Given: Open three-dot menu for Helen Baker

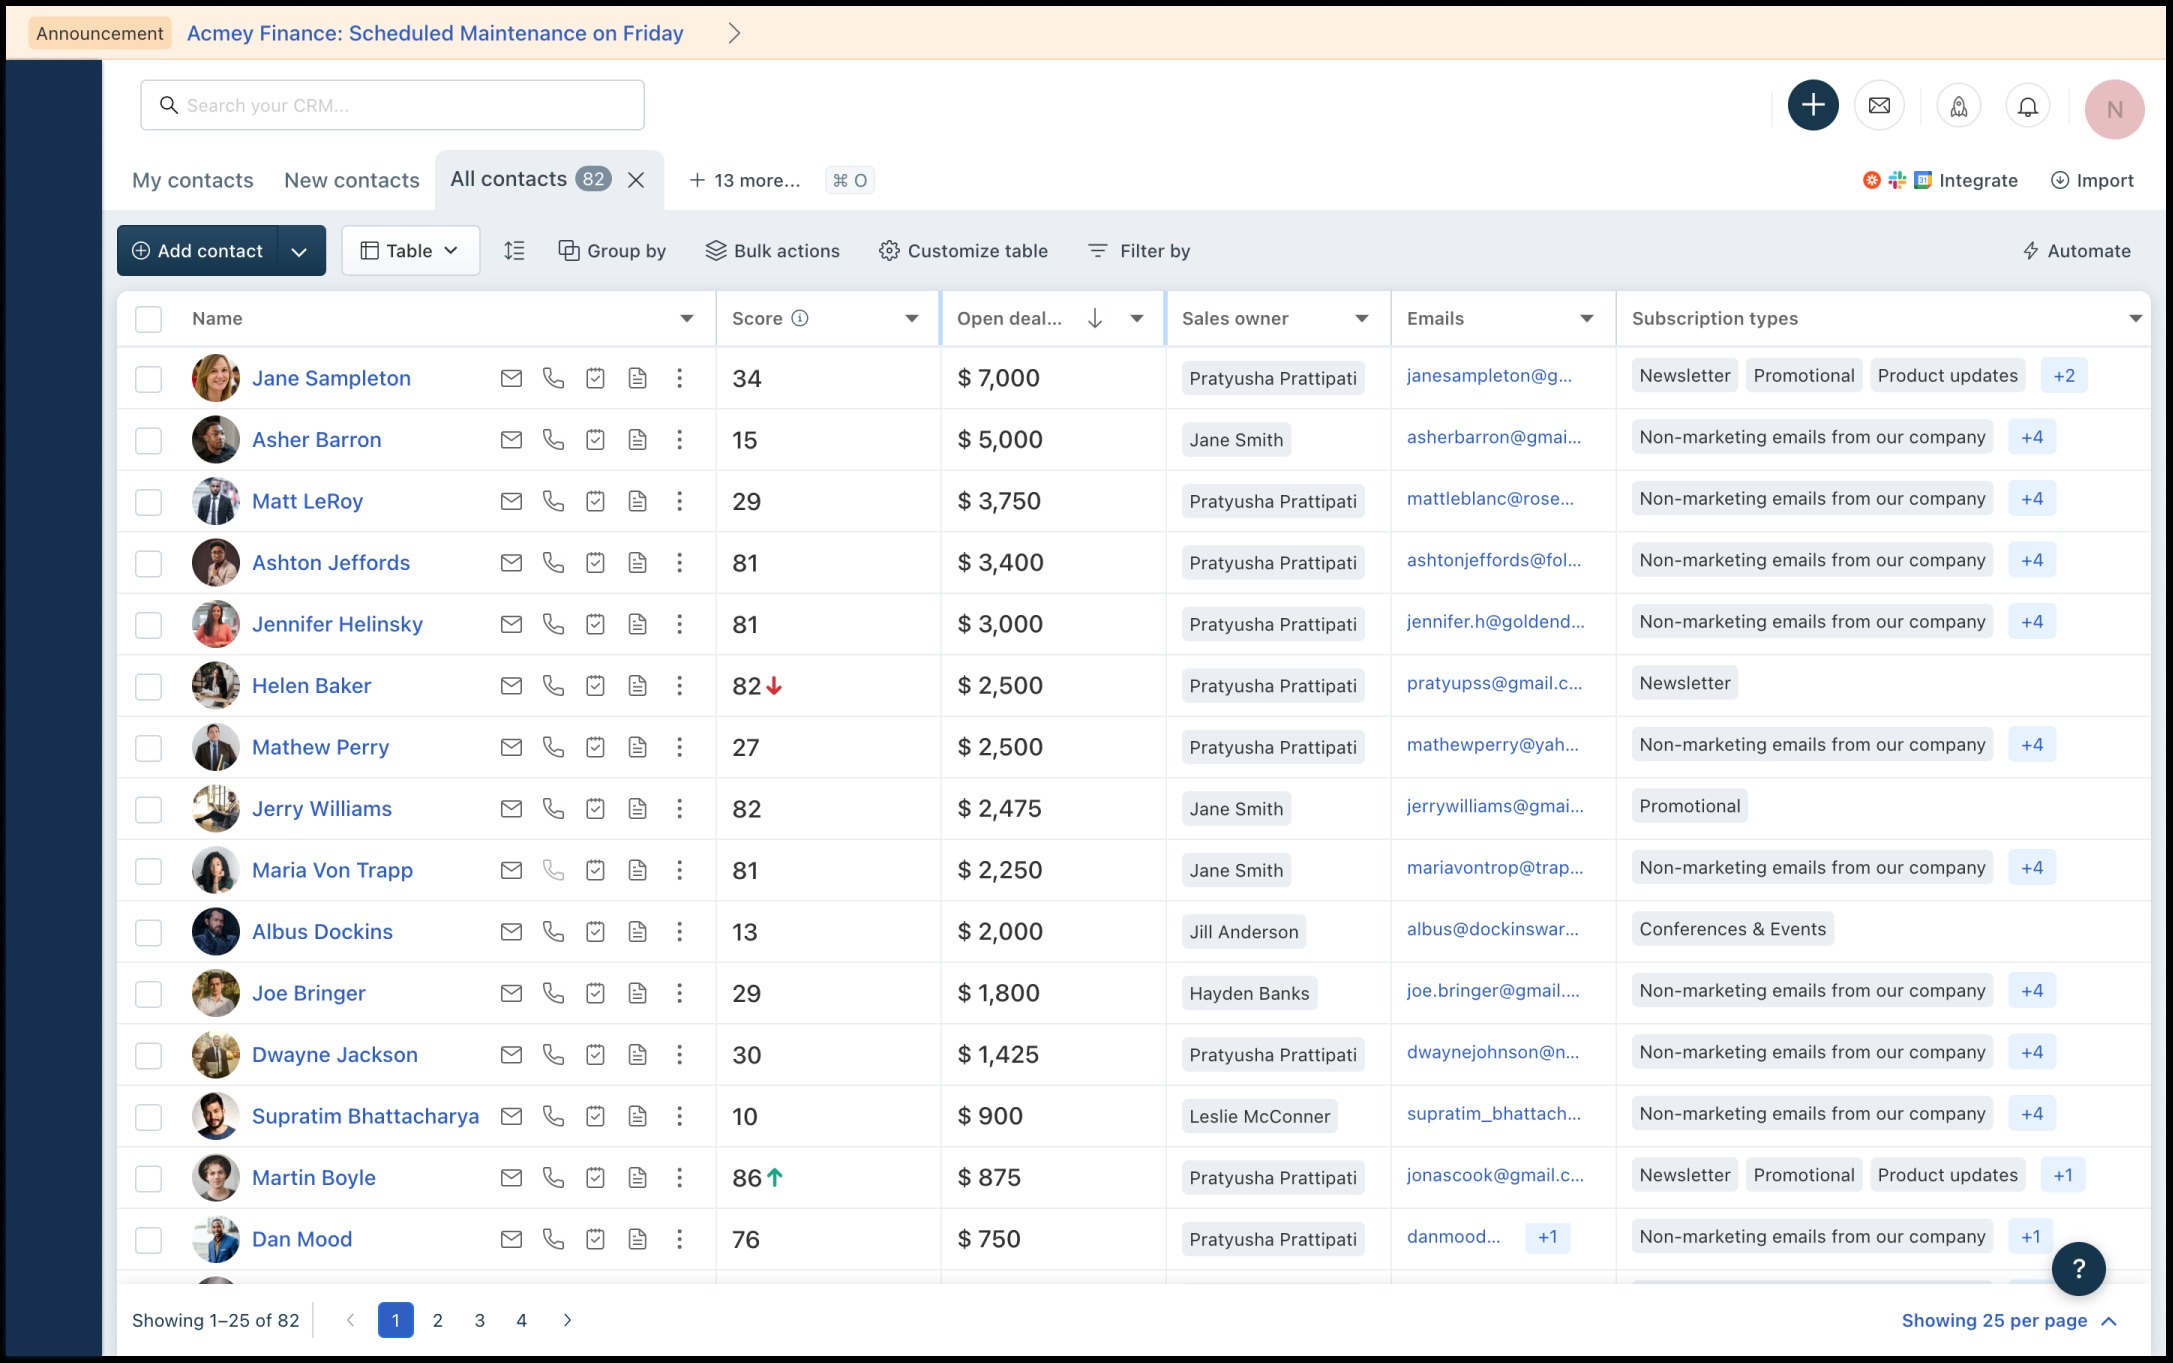Looking at the screenshot, I should pyautogui.click(x=679, y=686).
